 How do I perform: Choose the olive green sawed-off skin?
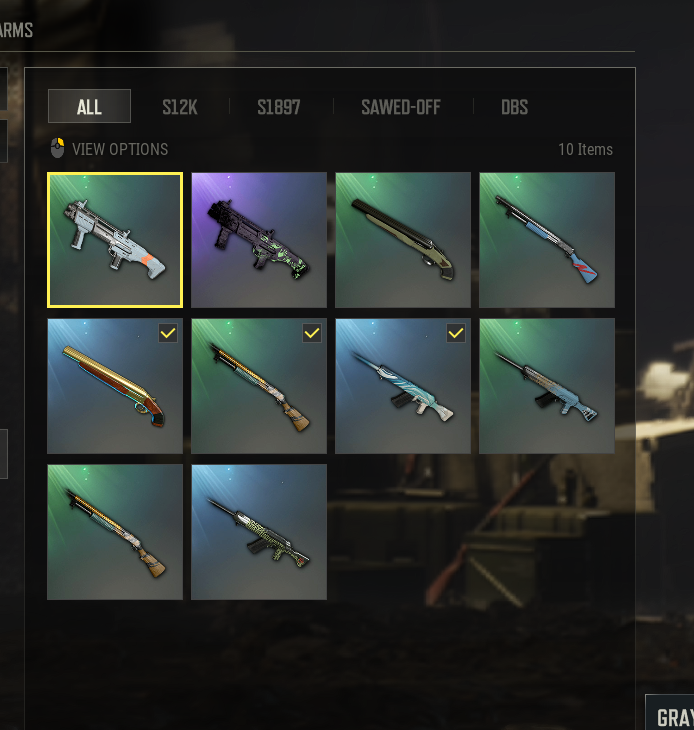tap(403, 240)
